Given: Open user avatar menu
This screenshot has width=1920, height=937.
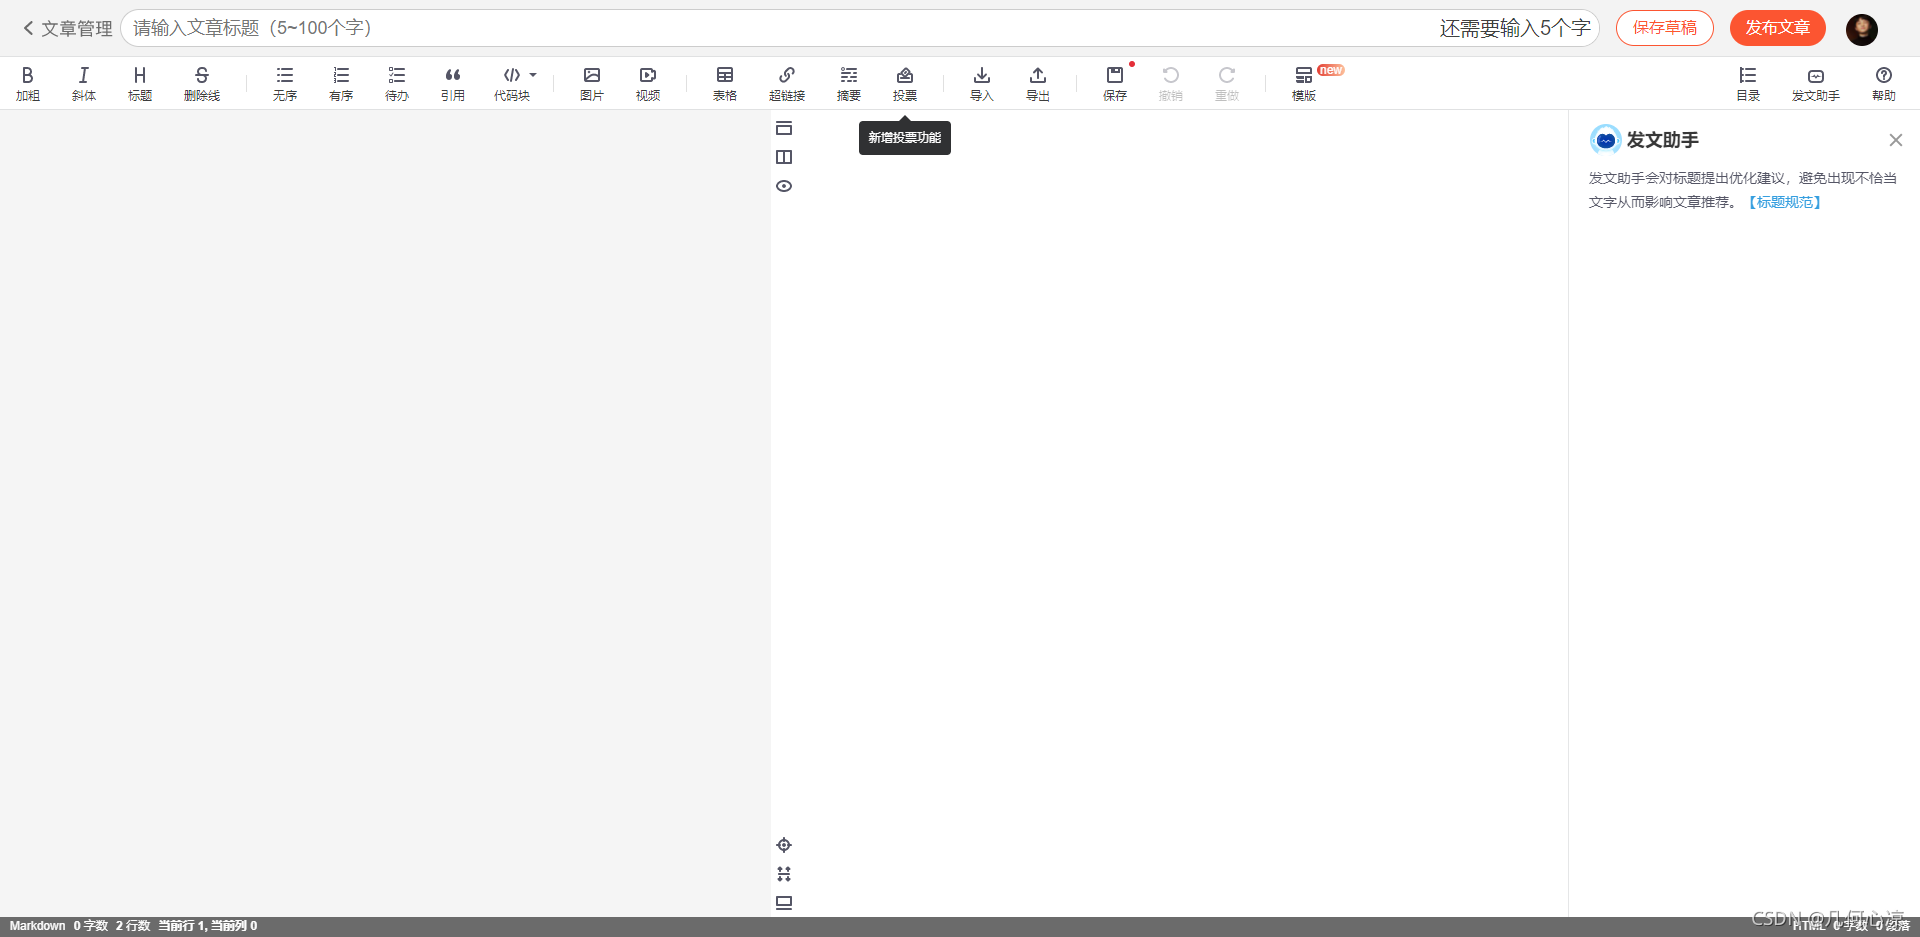Looking at the screenshot, I should point(1862,29).
